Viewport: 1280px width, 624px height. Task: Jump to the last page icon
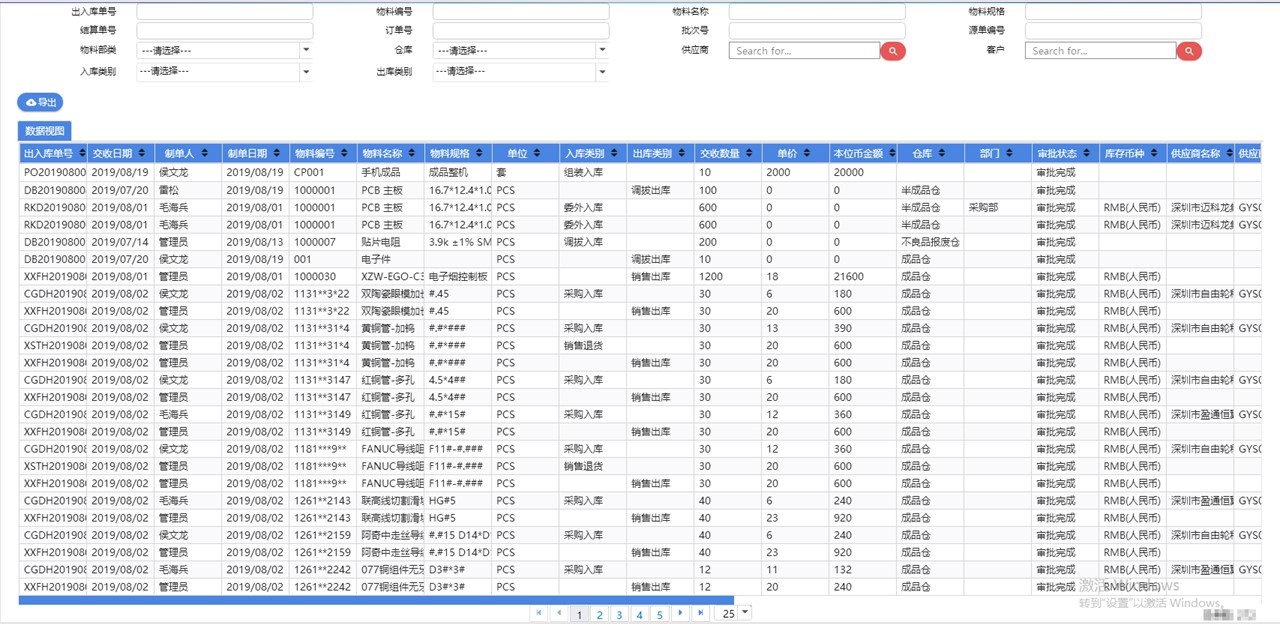point(701,613)
